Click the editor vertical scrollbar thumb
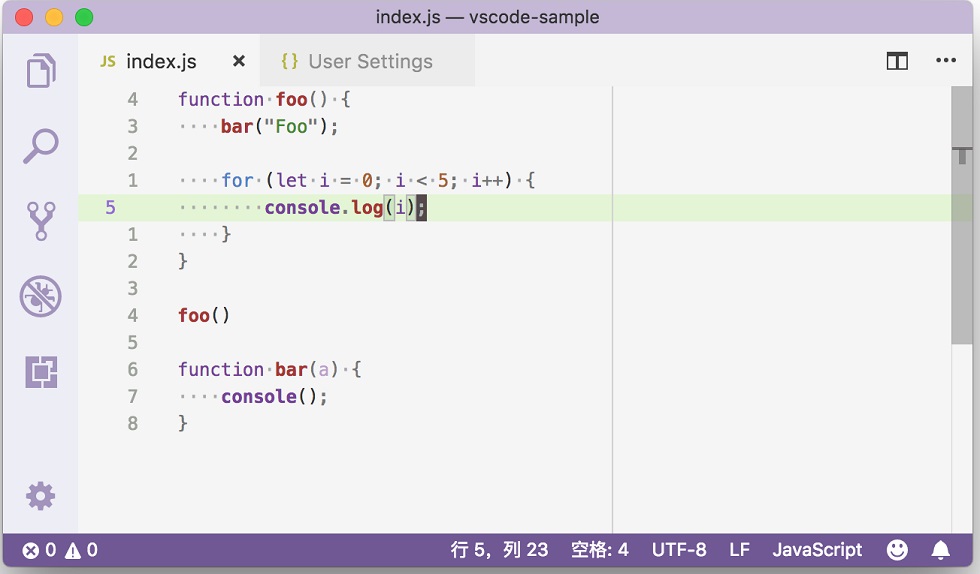The height and width of the screenshot is (574, 980). 962,215
